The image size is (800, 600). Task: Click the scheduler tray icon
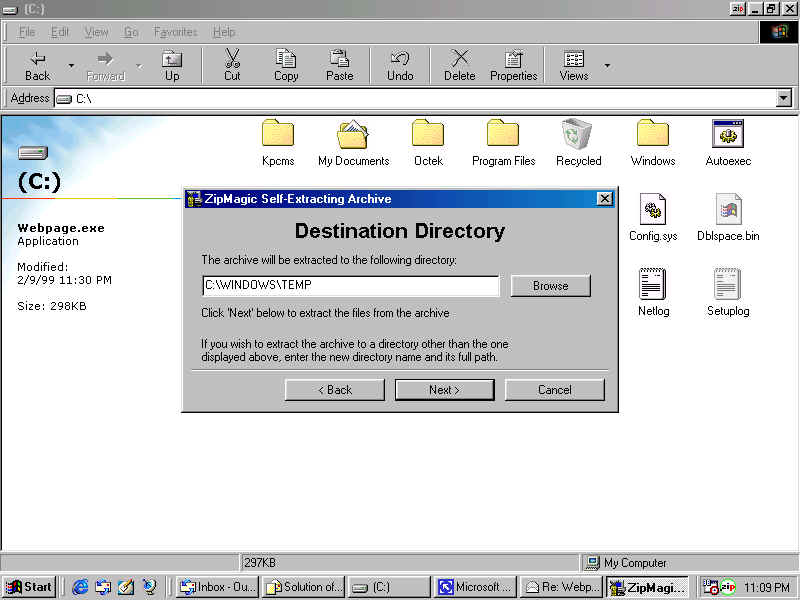click(710, 587)
